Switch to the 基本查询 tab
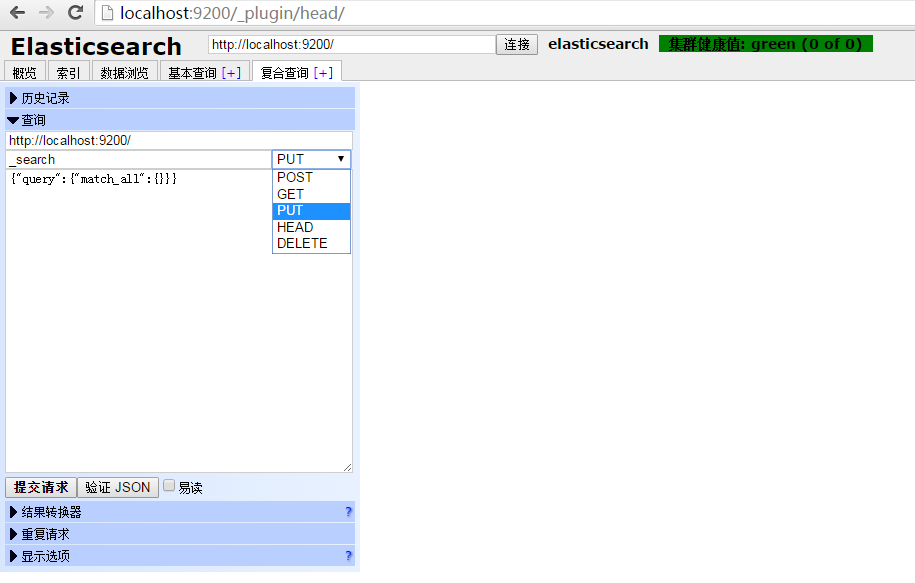915x583 pixels. click(193, 73)
